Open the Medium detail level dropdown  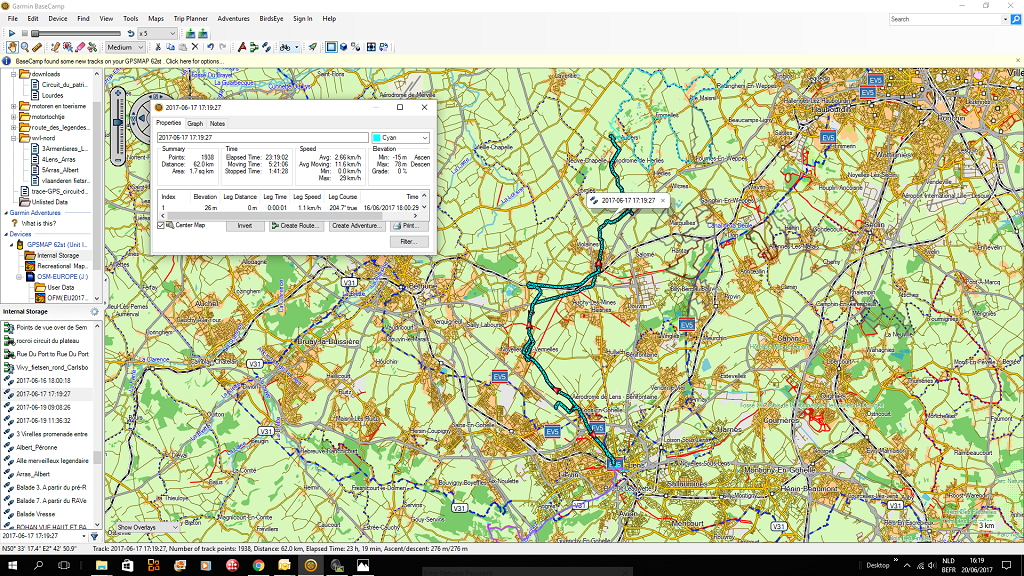click(x=125, y=47)
